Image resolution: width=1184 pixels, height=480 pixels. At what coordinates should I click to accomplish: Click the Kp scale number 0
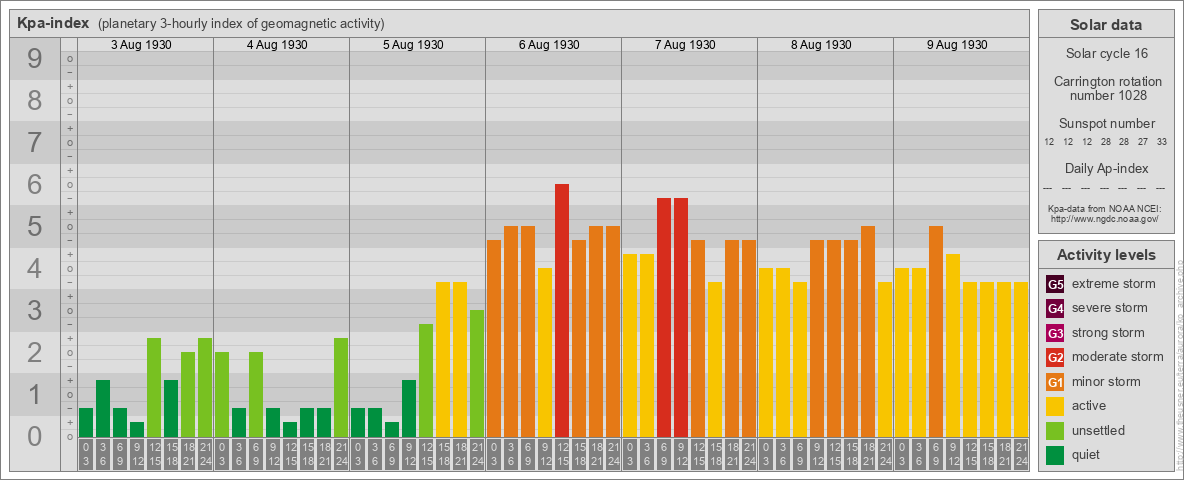34,436
